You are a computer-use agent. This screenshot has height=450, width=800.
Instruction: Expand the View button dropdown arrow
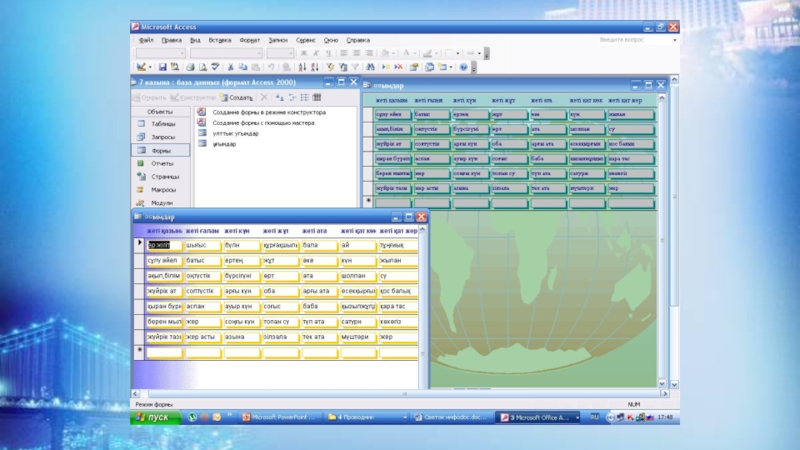pos(150,67)
